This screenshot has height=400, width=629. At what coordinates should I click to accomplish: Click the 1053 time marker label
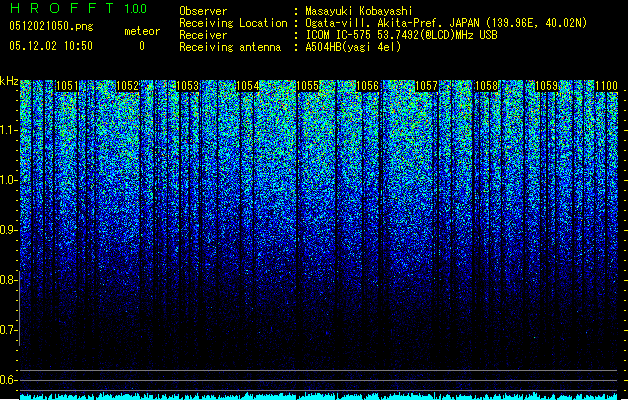pos(188,86)
